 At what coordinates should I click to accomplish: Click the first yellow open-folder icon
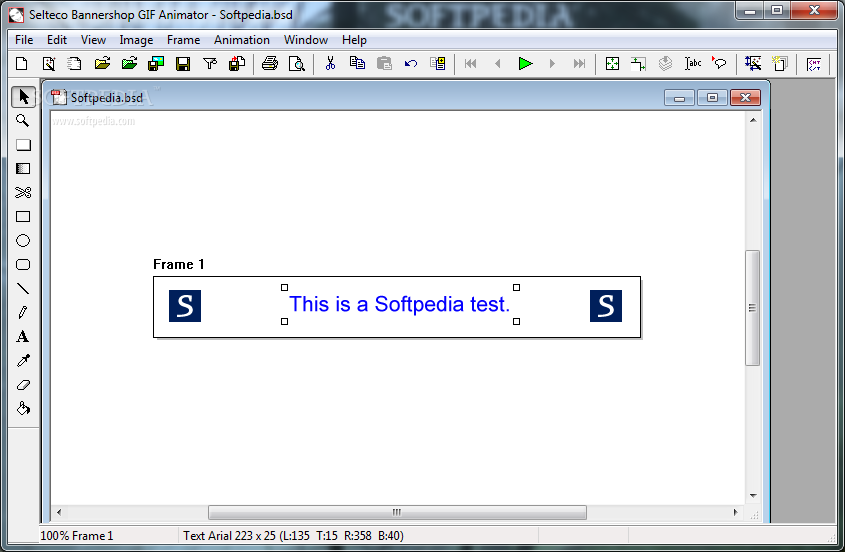[102, 64]
